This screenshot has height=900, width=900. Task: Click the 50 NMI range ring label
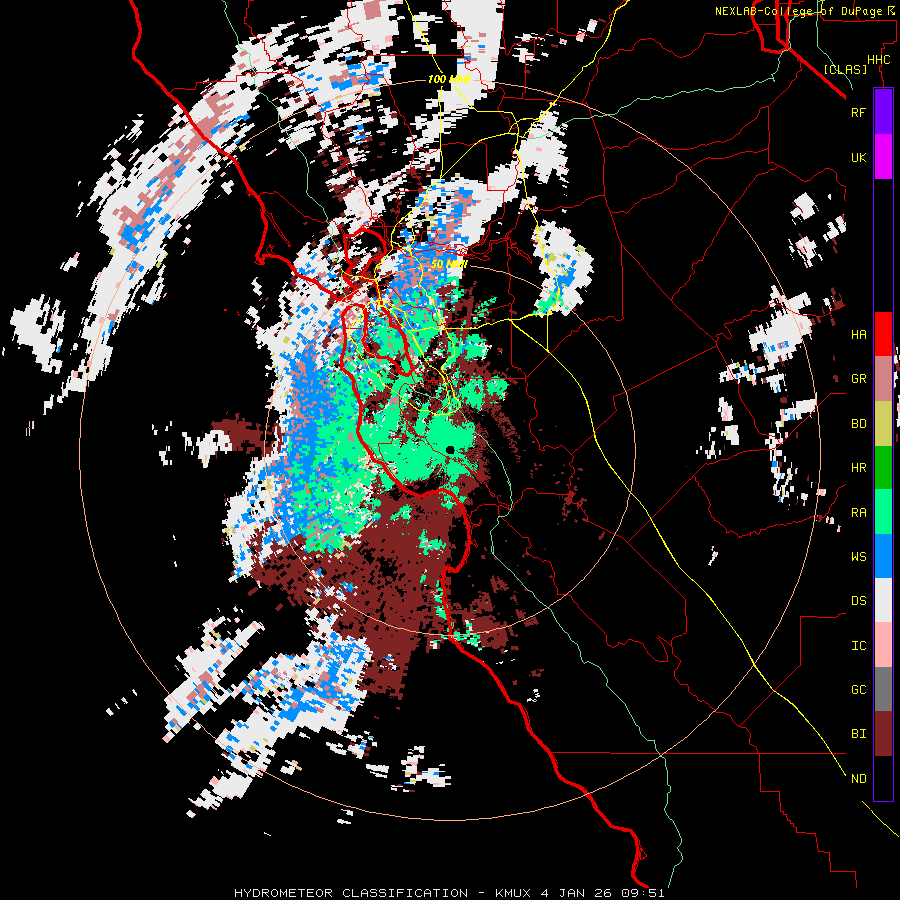(449, 264)
